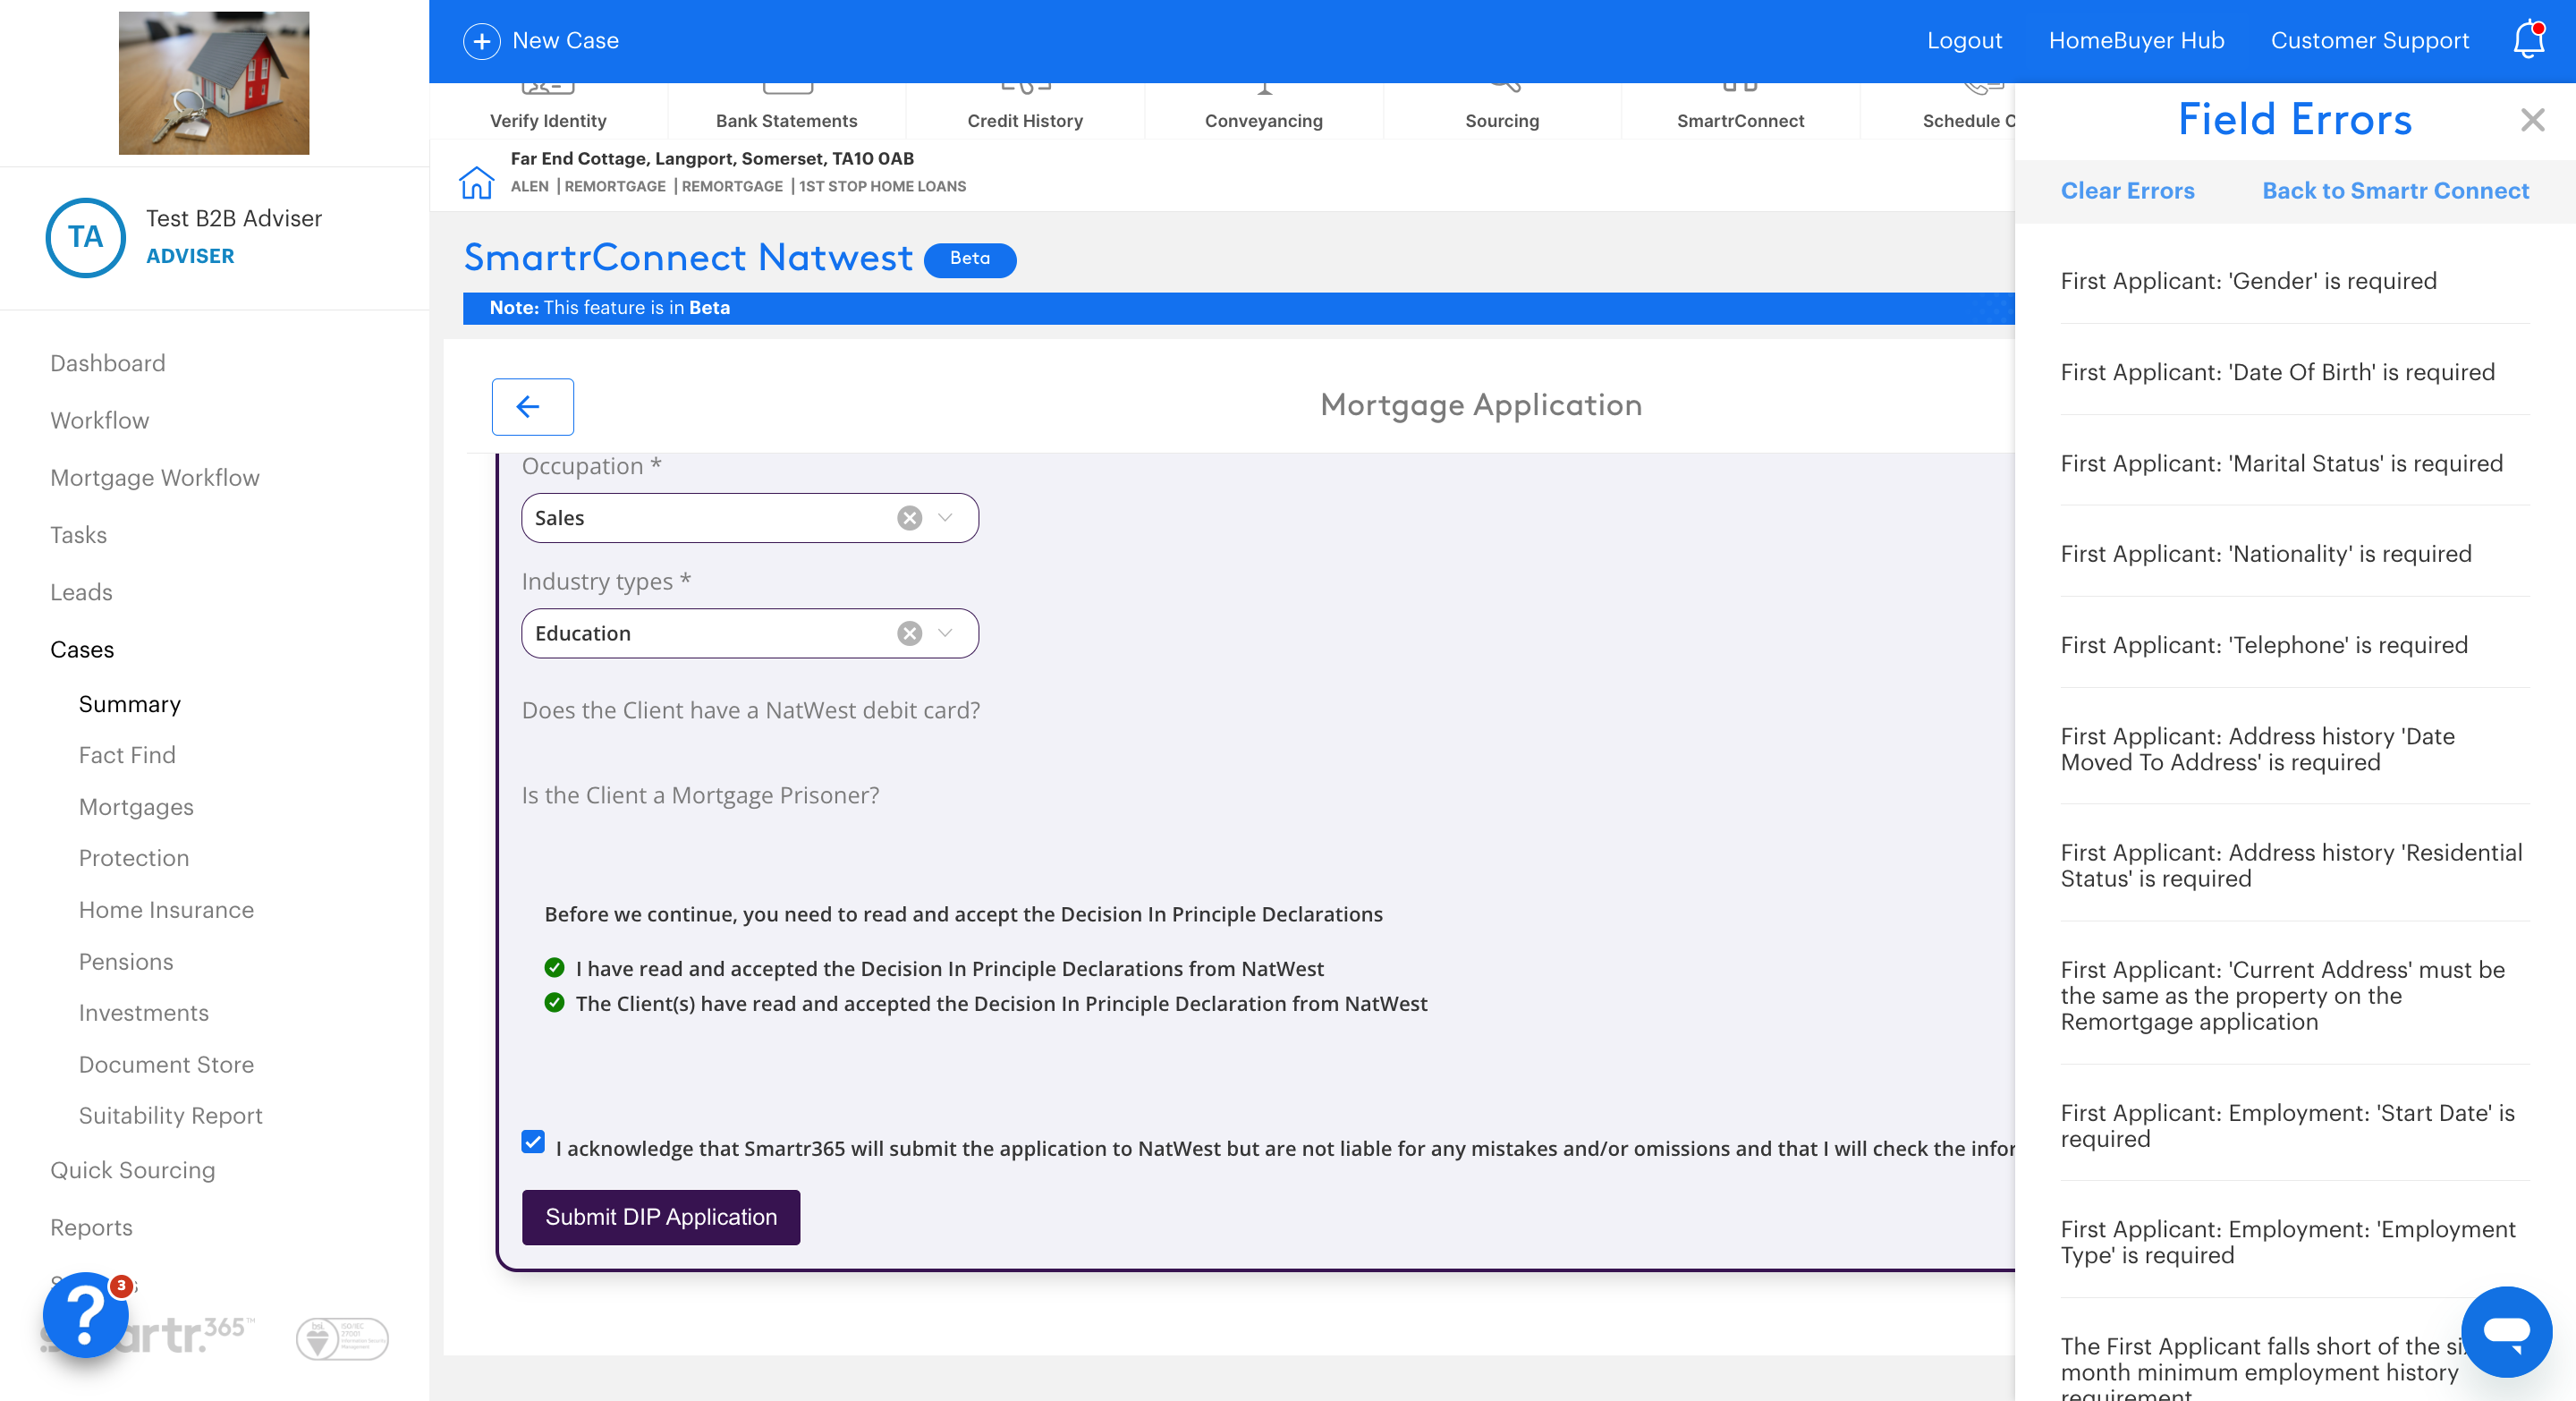The height and width of the screenshot is (1401, 2576).
Task: Go back using the arrow button
Action: point(532,406)
